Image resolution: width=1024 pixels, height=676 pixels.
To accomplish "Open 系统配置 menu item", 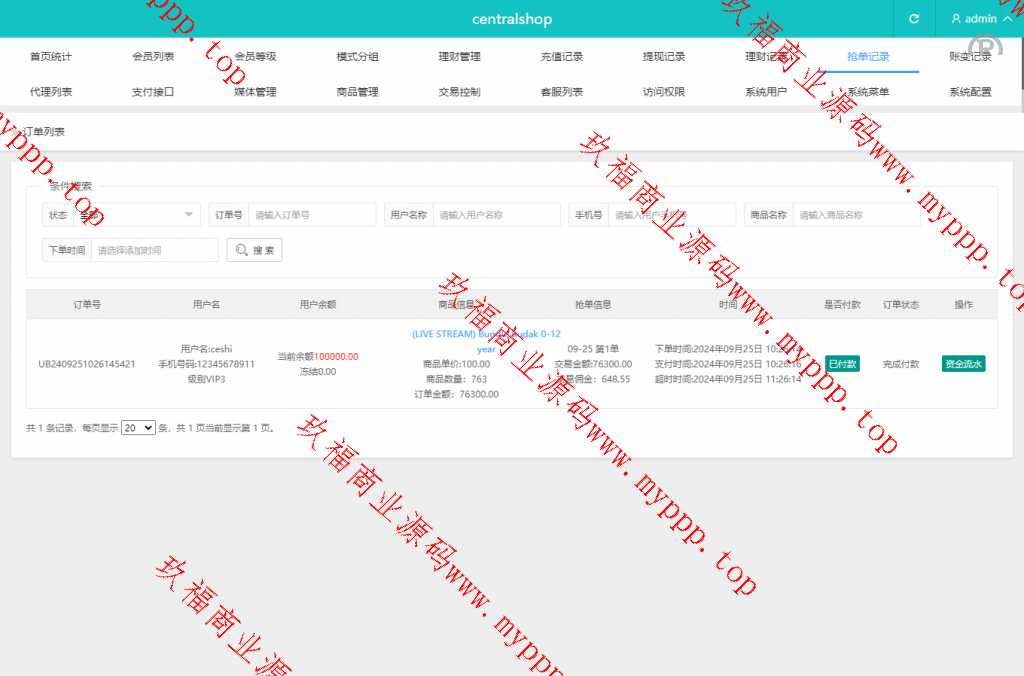I will 969,92.
